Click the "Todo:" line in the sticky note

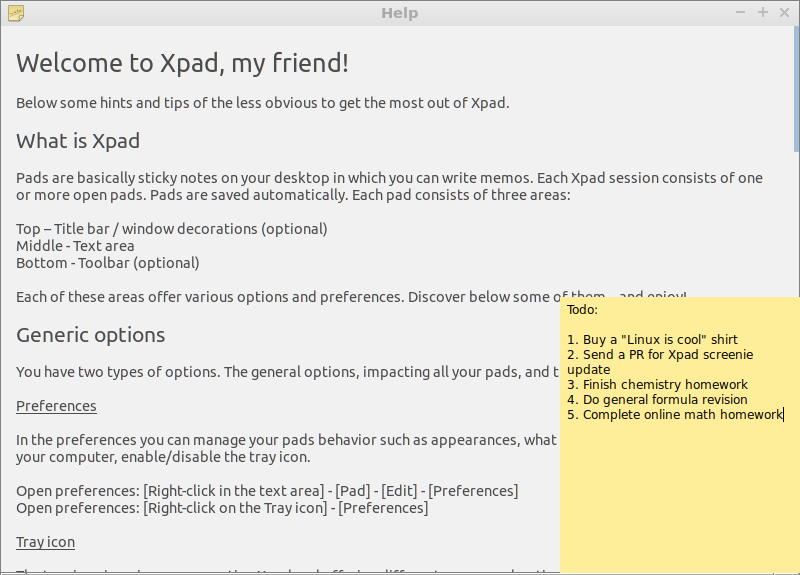pos(582,310)
